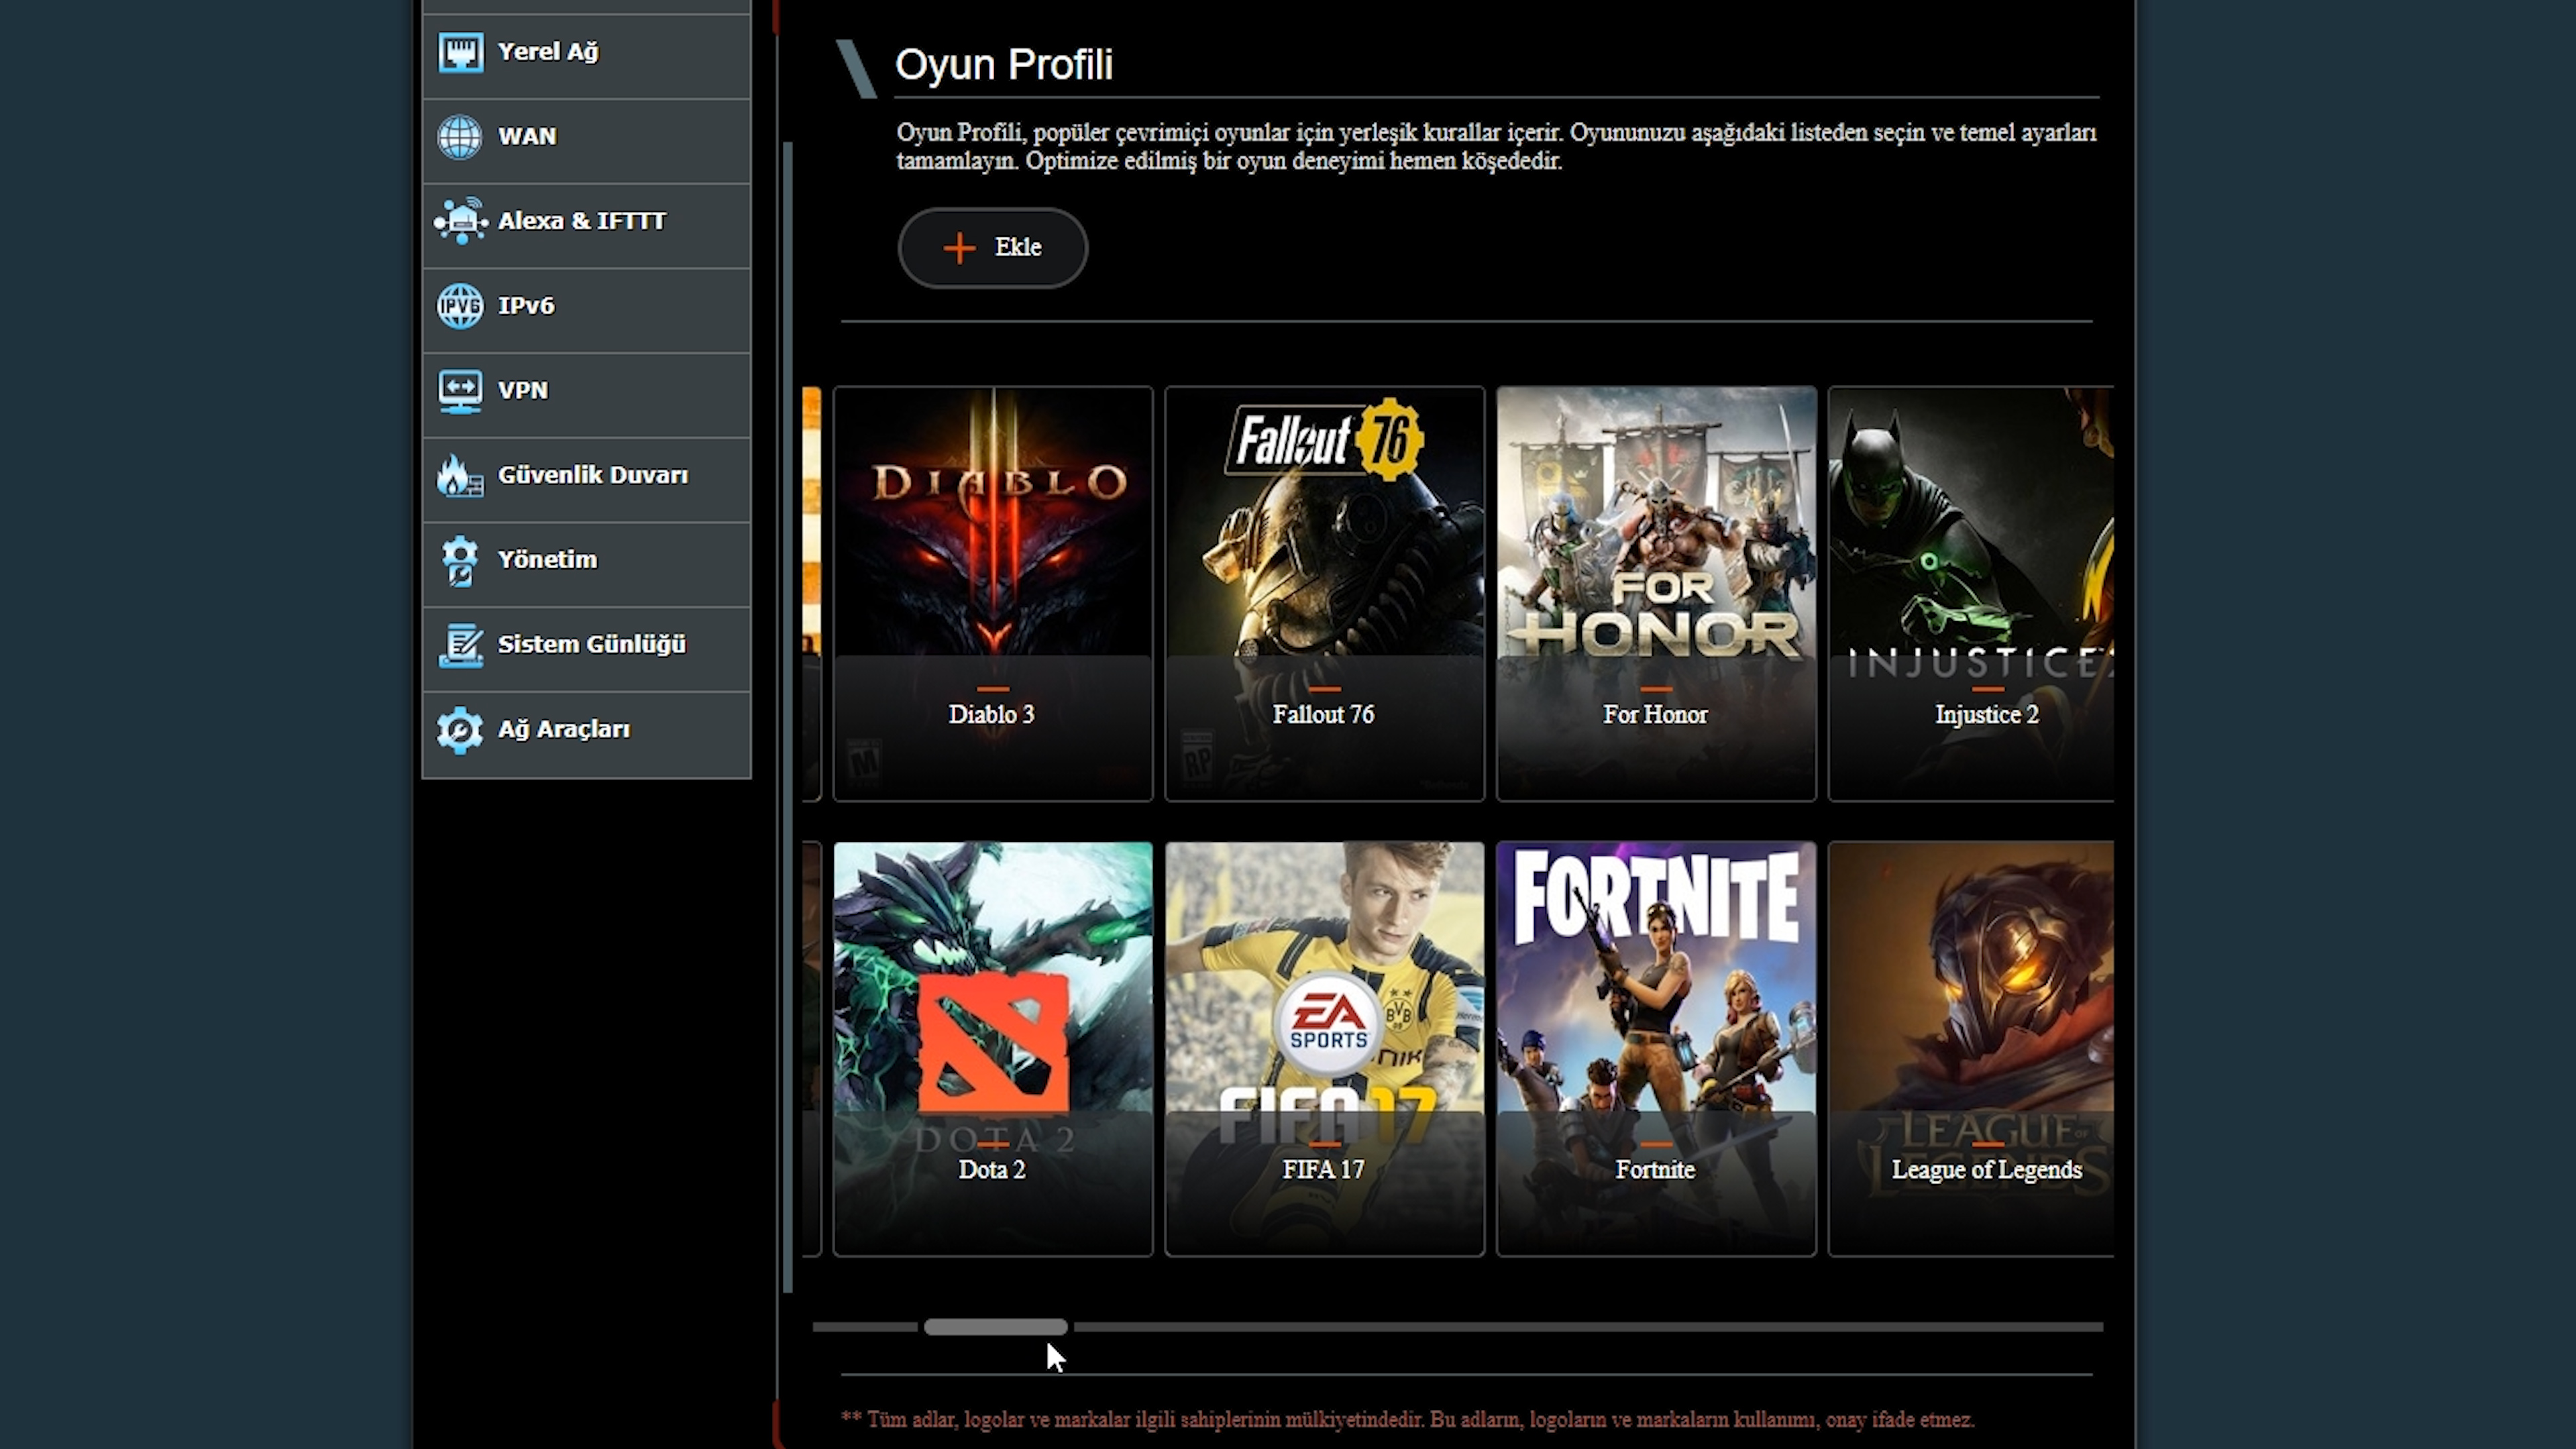Click the League of Legends title caption
This screenshot has width=2576, height=1449.
[x=1987, y=1170]
